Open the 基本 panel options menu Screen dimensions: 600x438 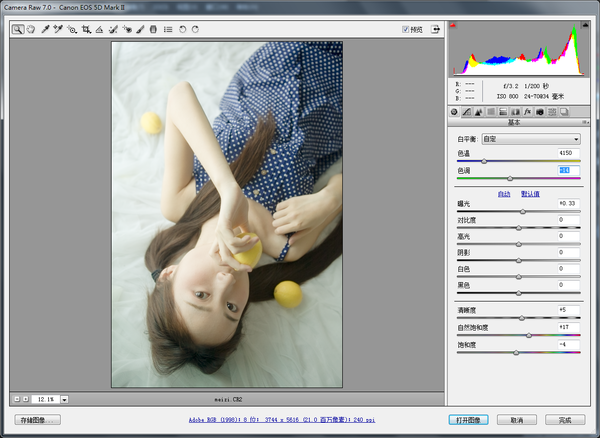coord(586,122)
